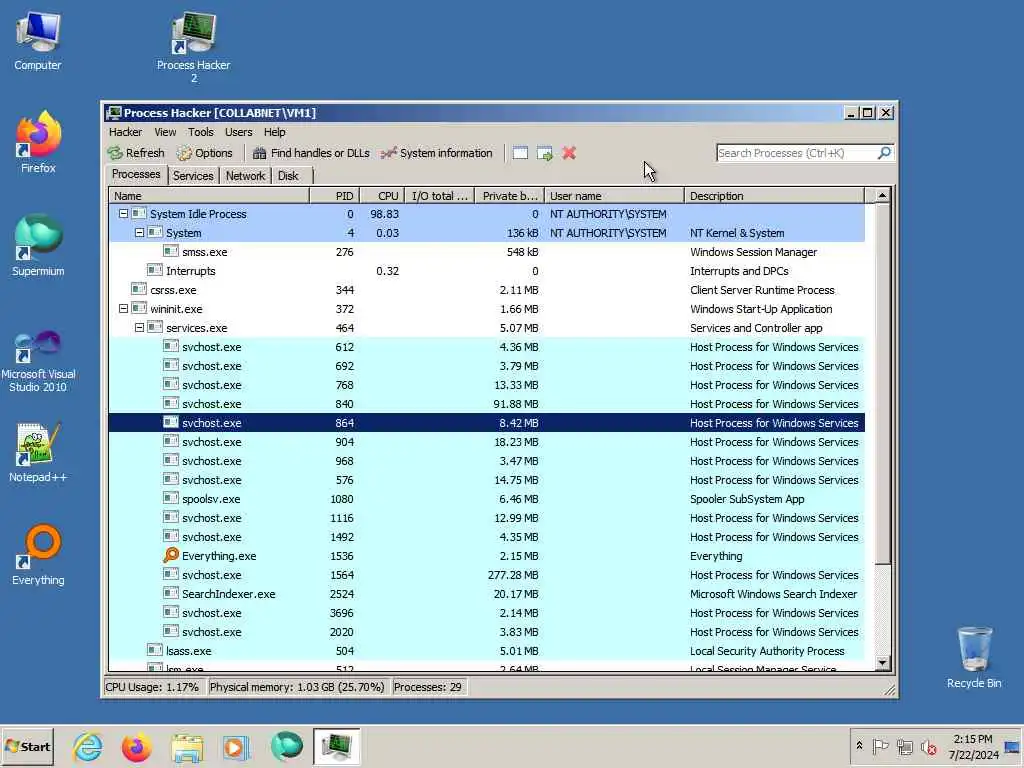This screenshot has height=768, width=1024.
Task: Select svchost.exe with PID 612
Action: 487,347
